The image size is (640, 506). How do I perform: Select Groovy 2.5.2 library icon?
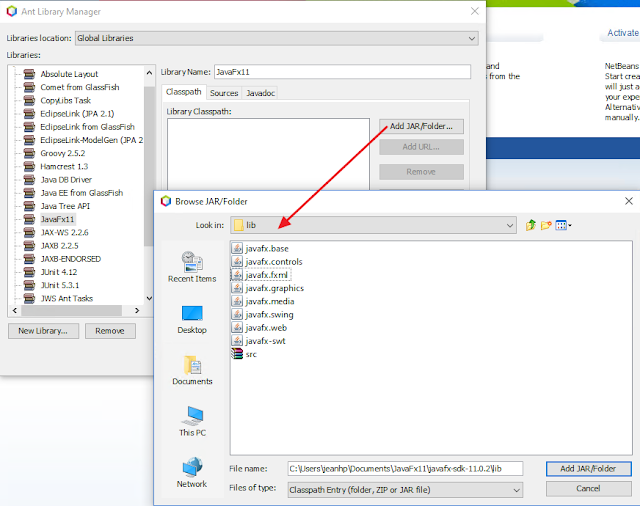point(29,153)
